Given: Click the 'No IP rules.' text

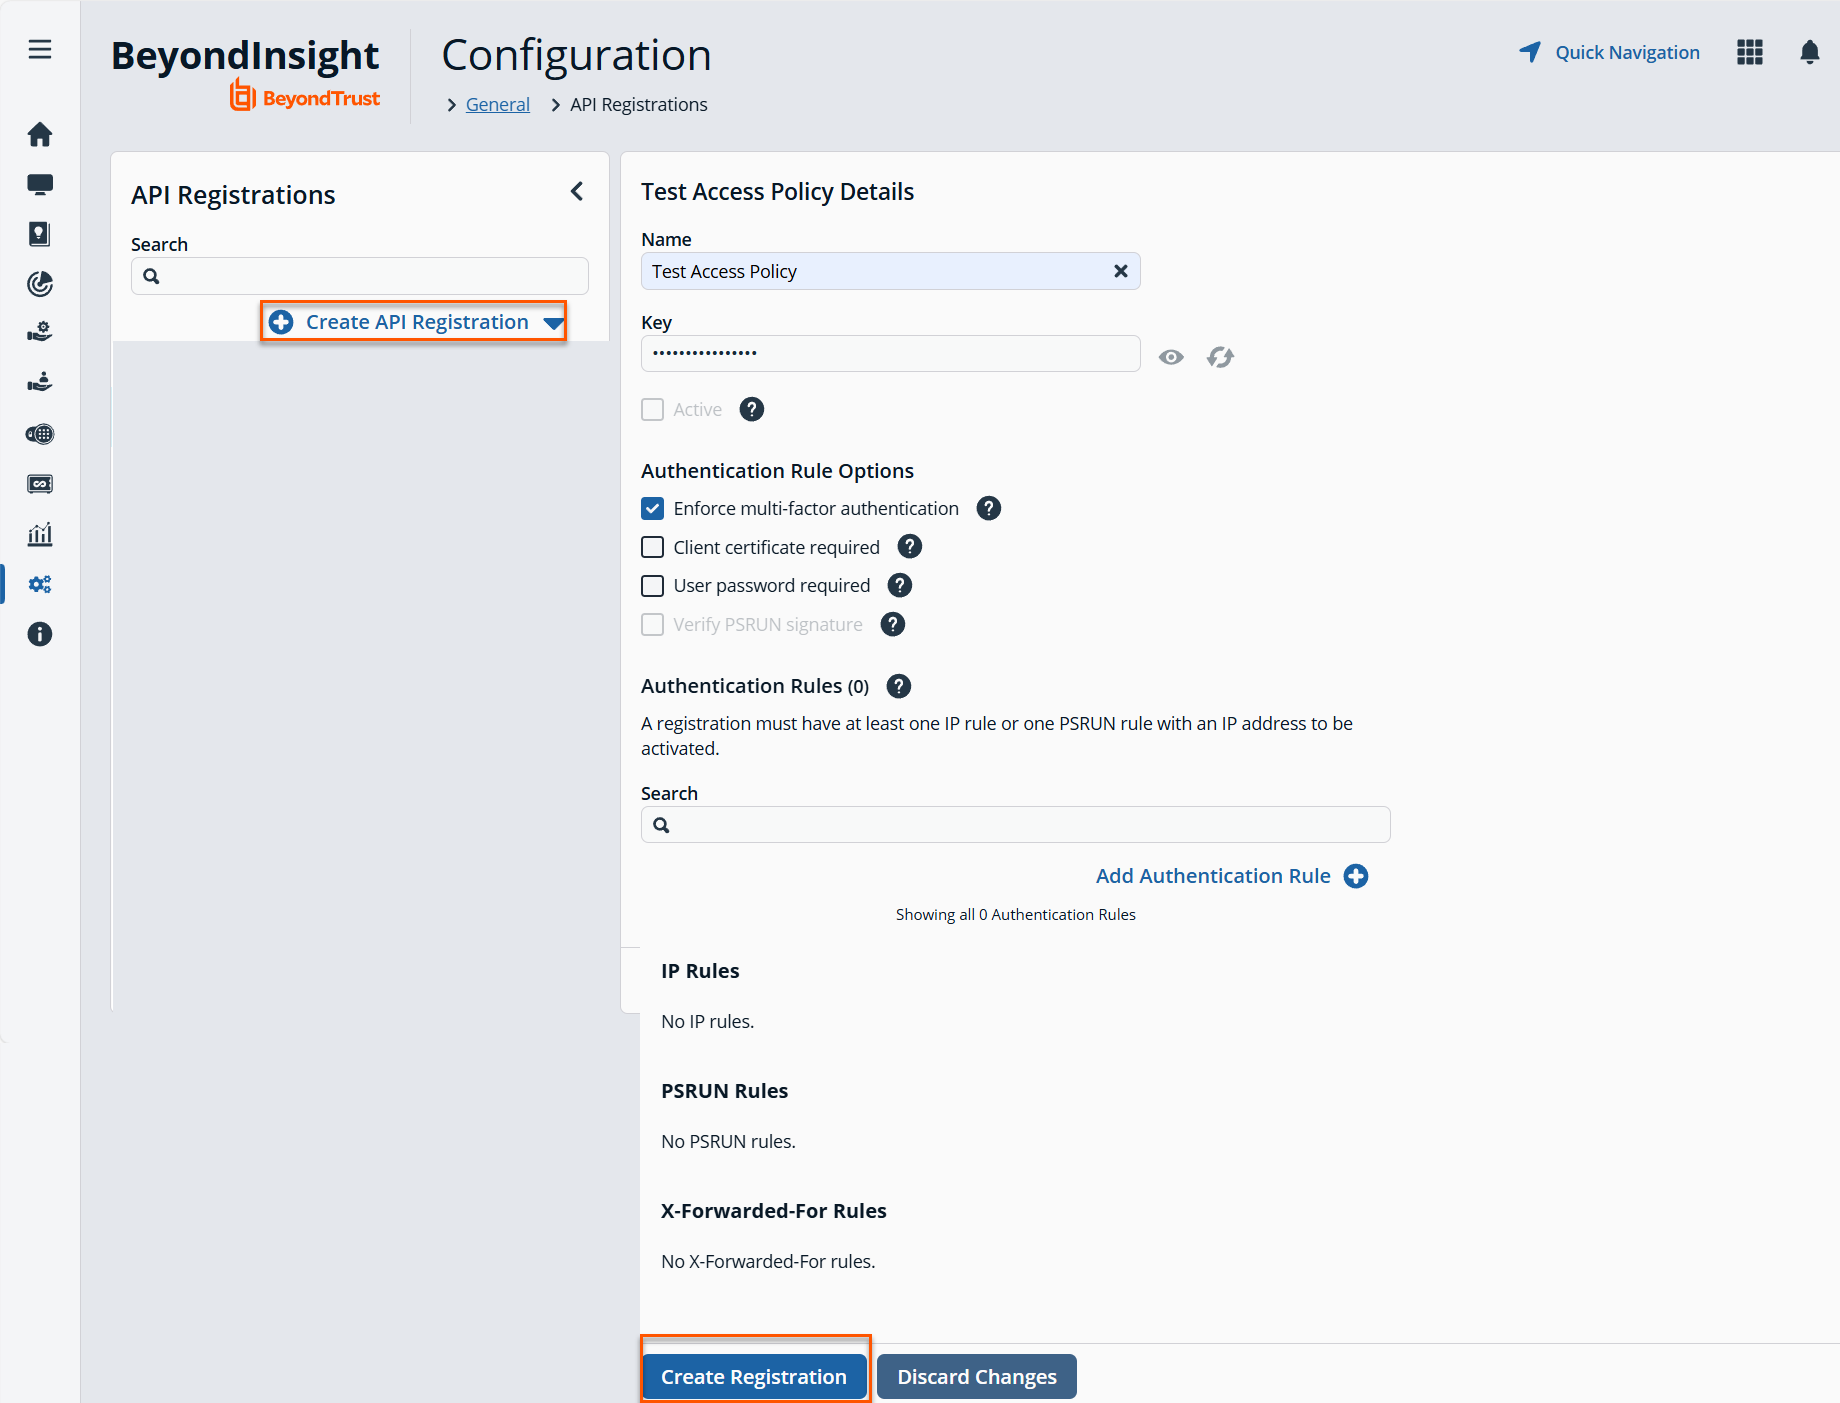Looking at the screenshot, I should click(x=708, y=1021).
